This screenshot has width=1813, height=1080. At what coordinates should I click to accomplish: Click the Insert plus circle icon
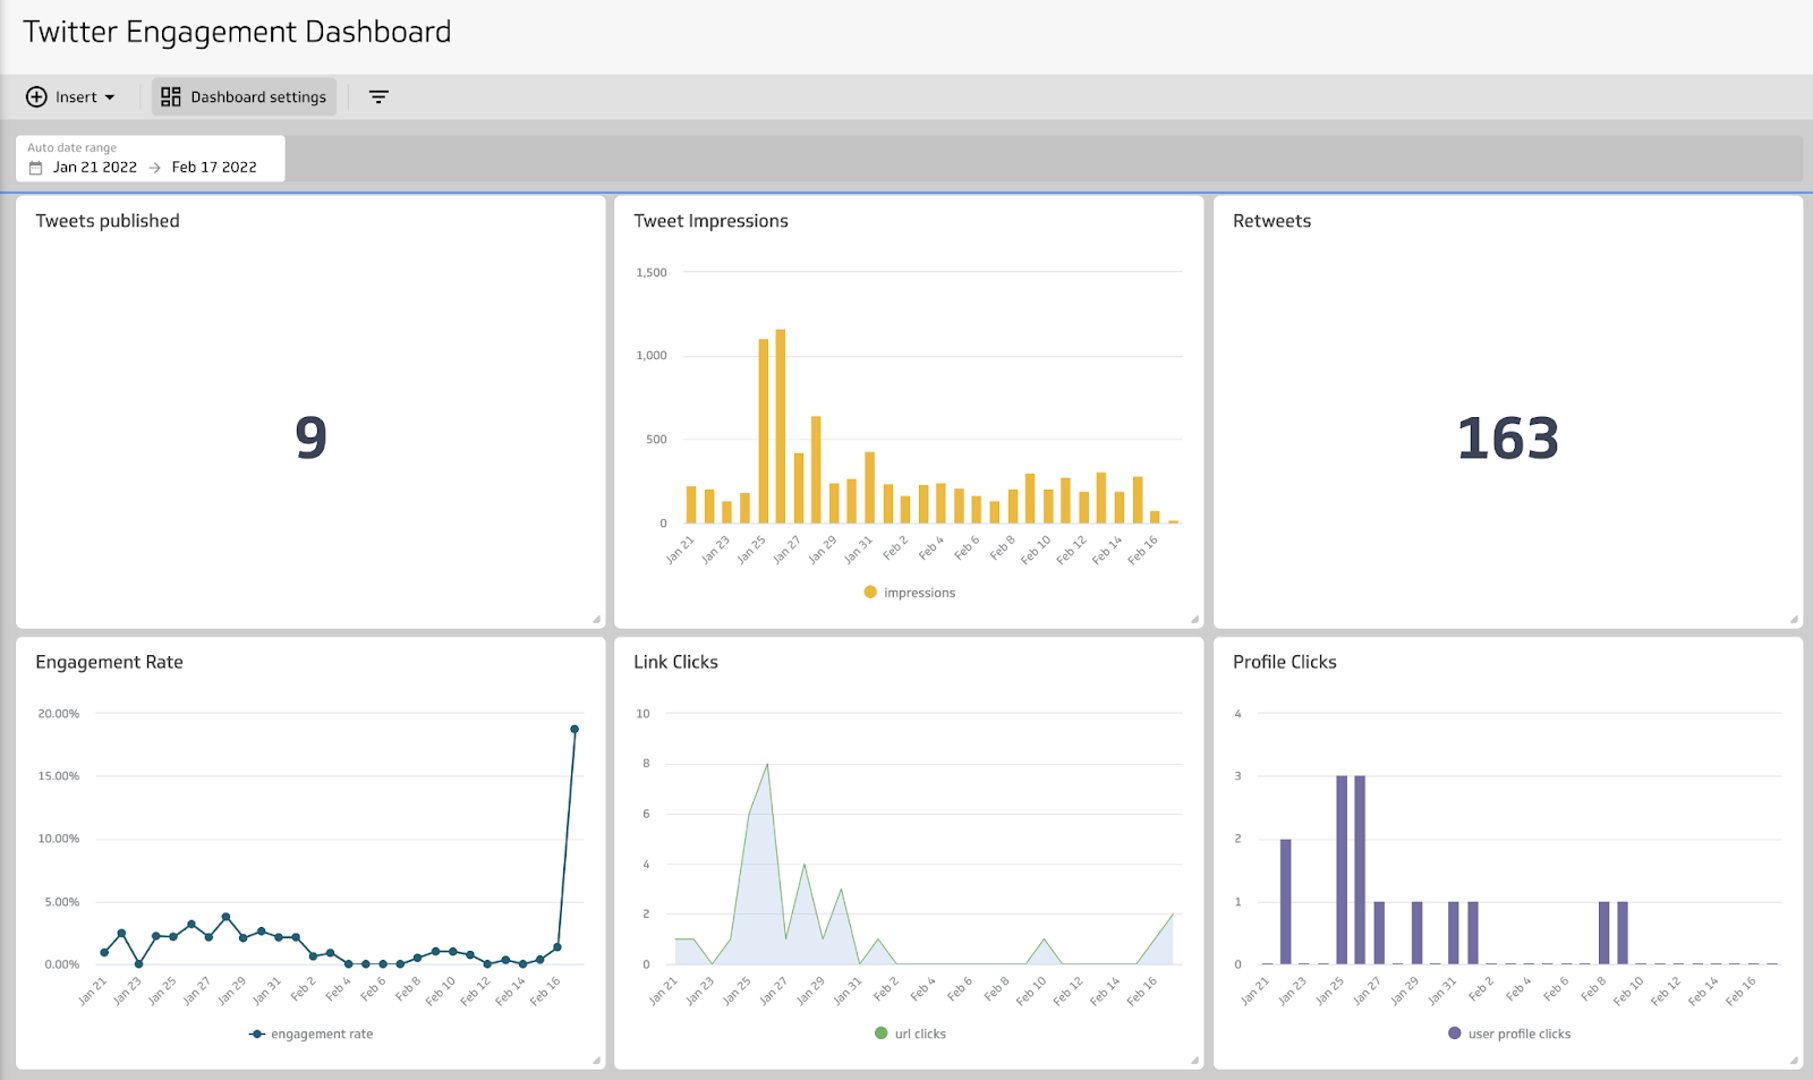click(36, 97)
